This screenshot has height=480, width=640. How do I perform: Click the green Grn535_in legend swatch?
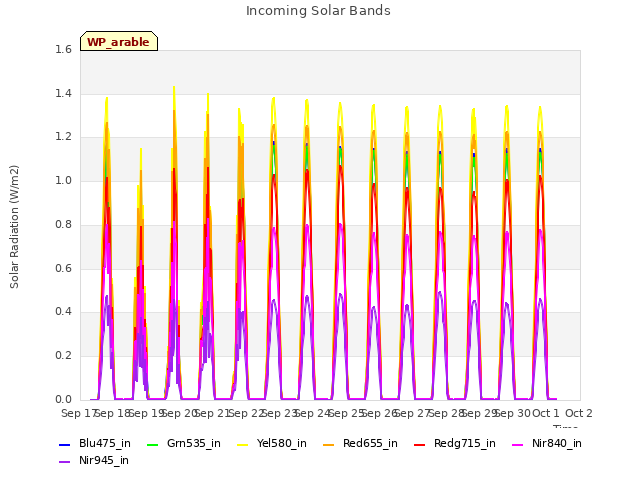(152, 444)
